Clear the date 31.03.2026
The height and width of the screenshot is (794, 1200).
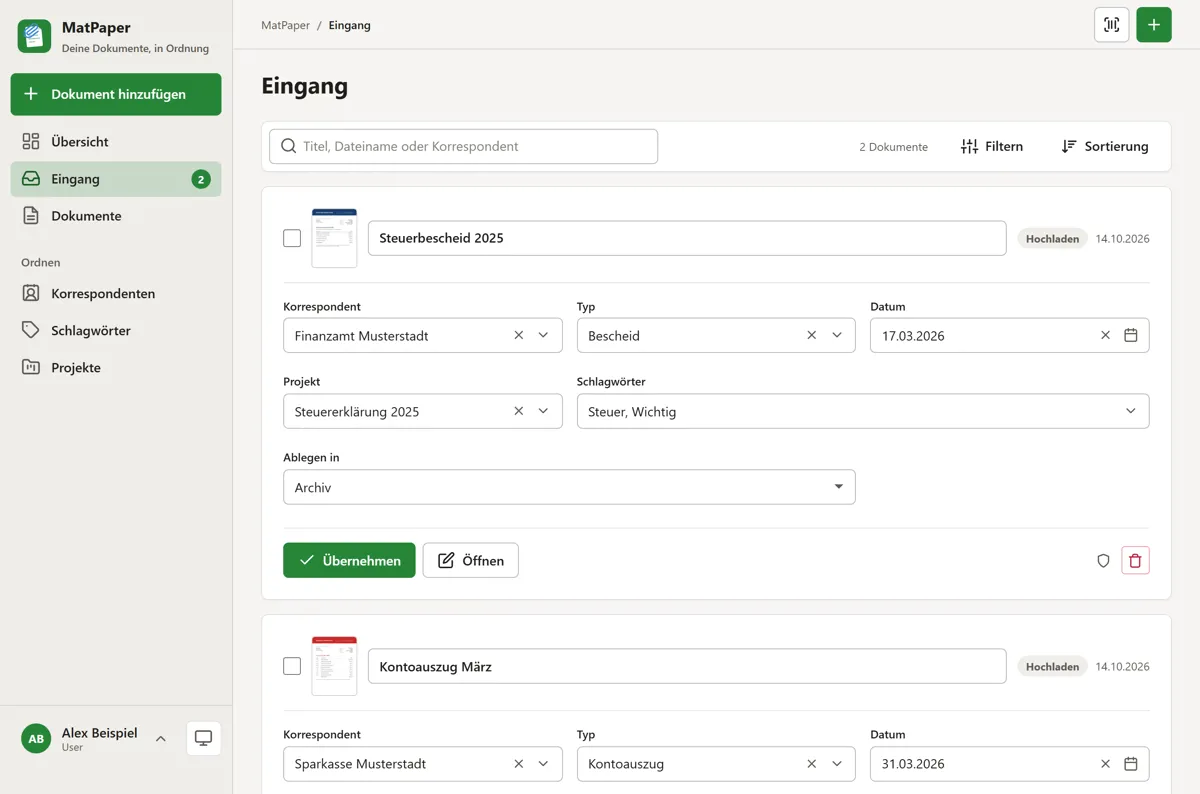(1105, 763)
